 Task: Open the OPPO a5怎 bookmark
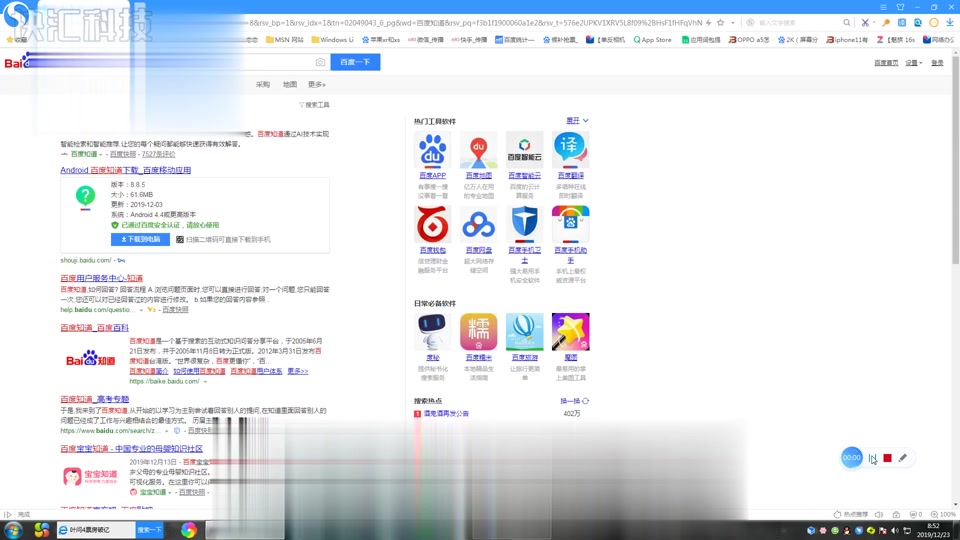[x=749, y=40]
